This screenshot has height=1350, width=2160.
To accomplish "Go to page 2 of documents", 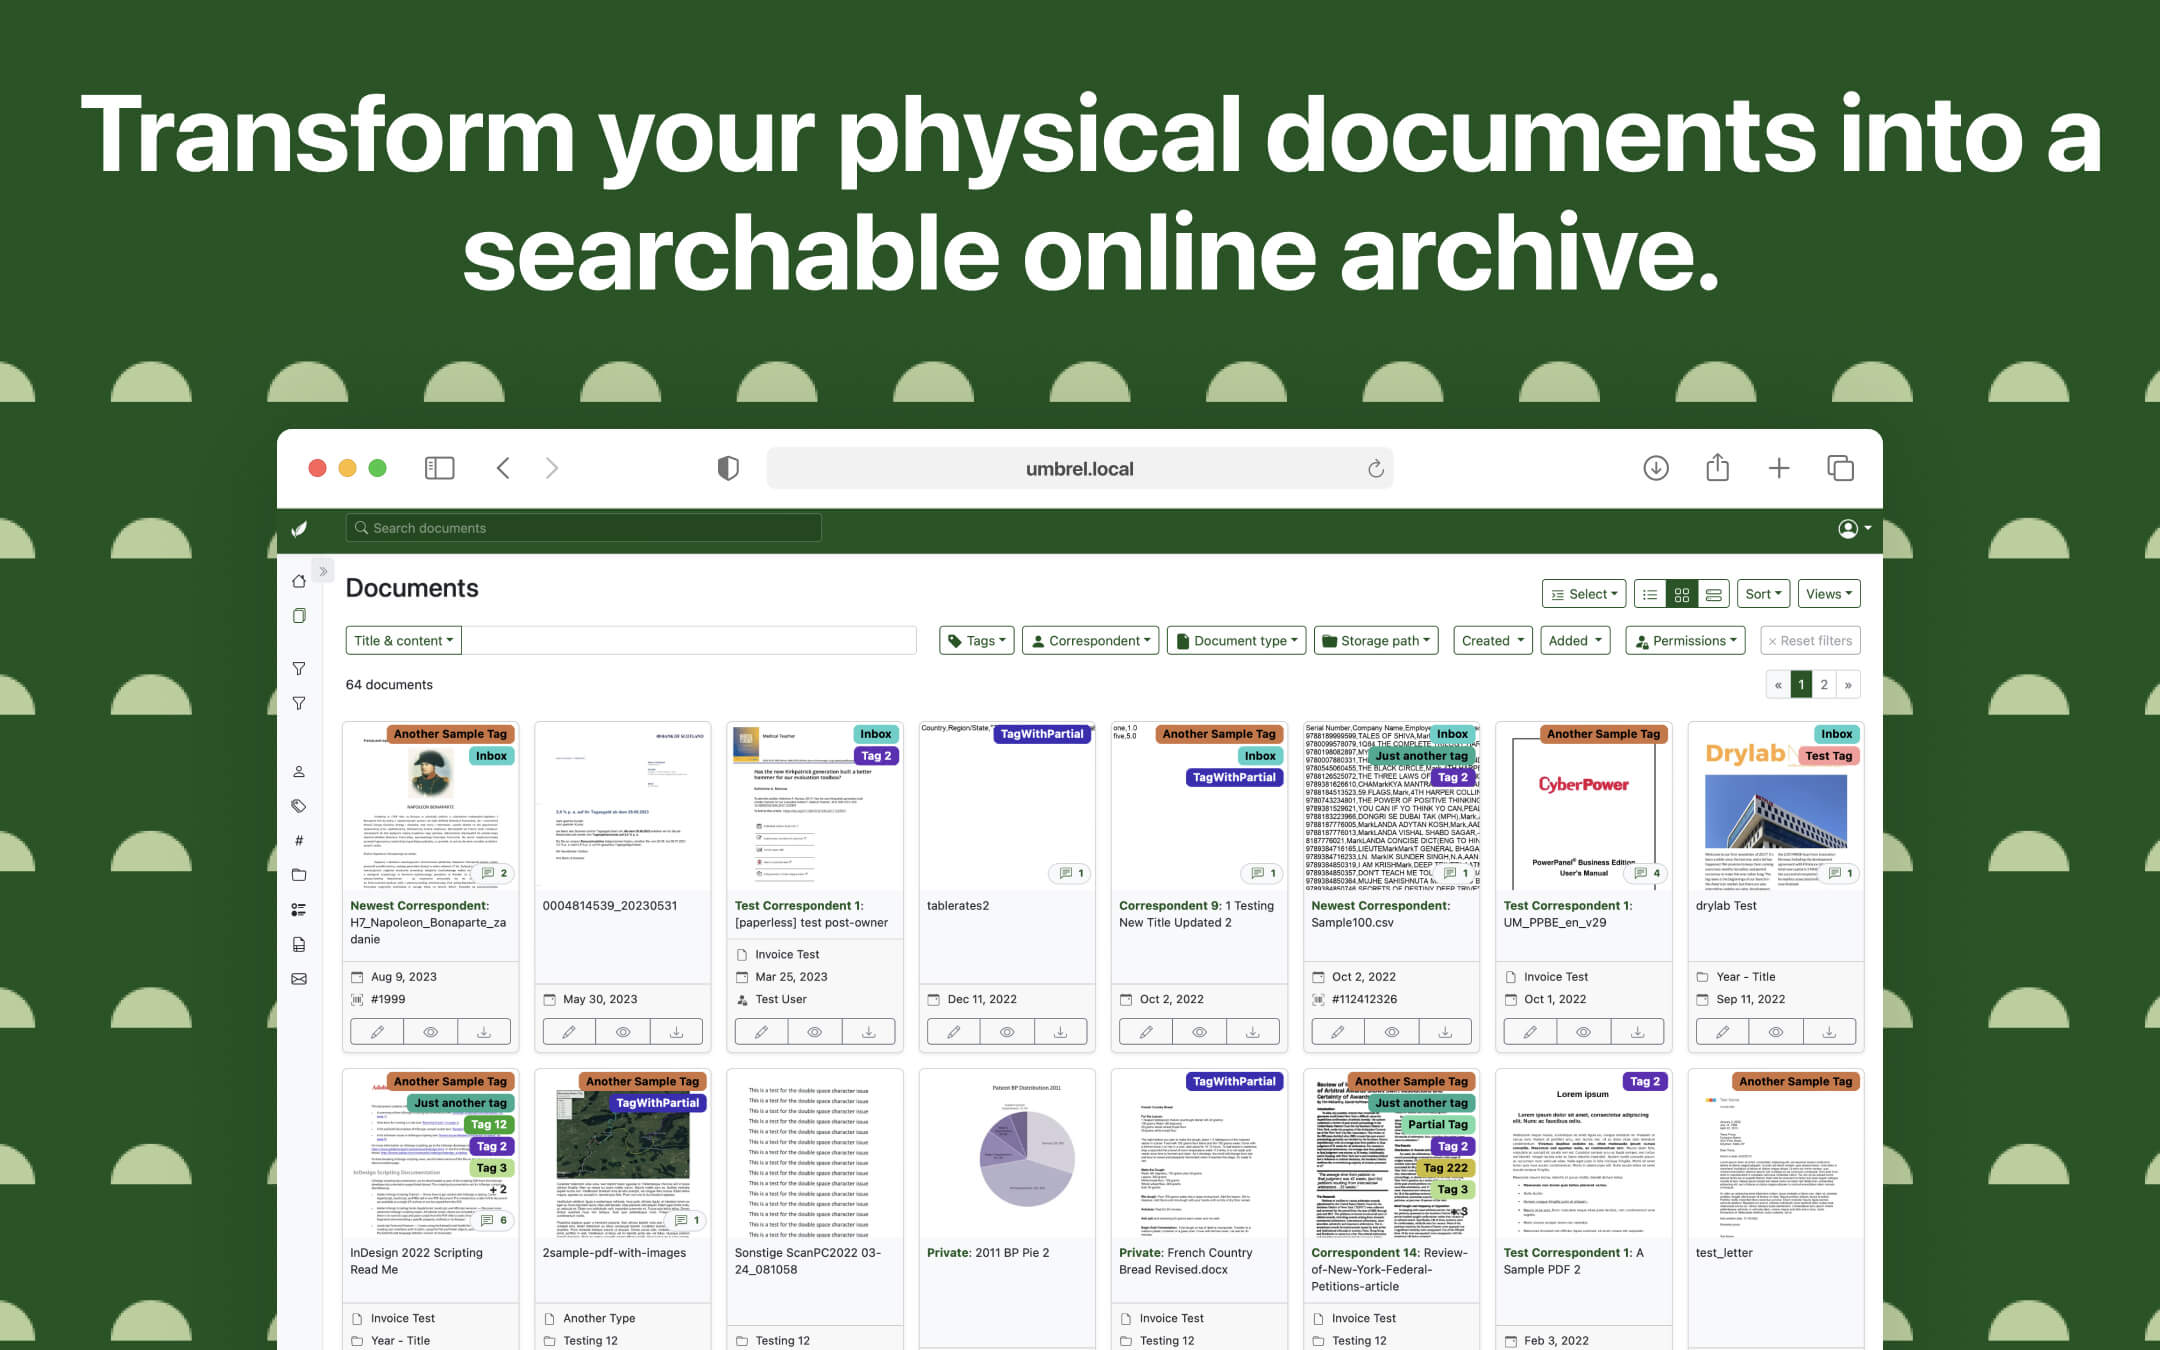I will 1824,684.
